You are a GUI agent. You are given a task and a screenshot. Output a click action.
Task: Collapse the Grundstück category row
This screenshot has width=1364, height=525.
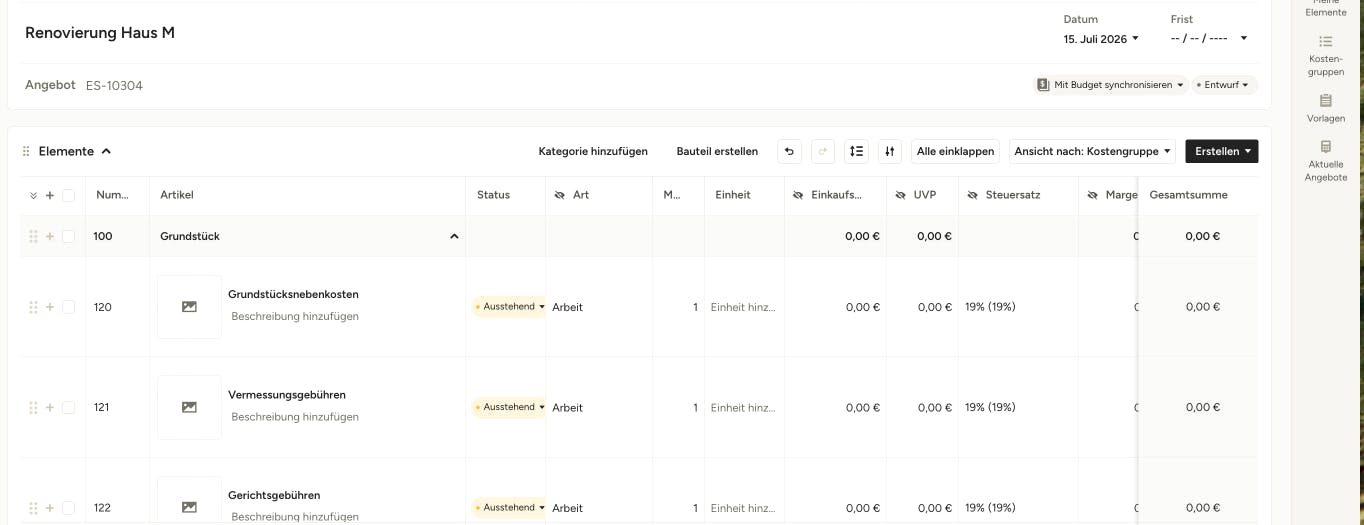(454, 236)
